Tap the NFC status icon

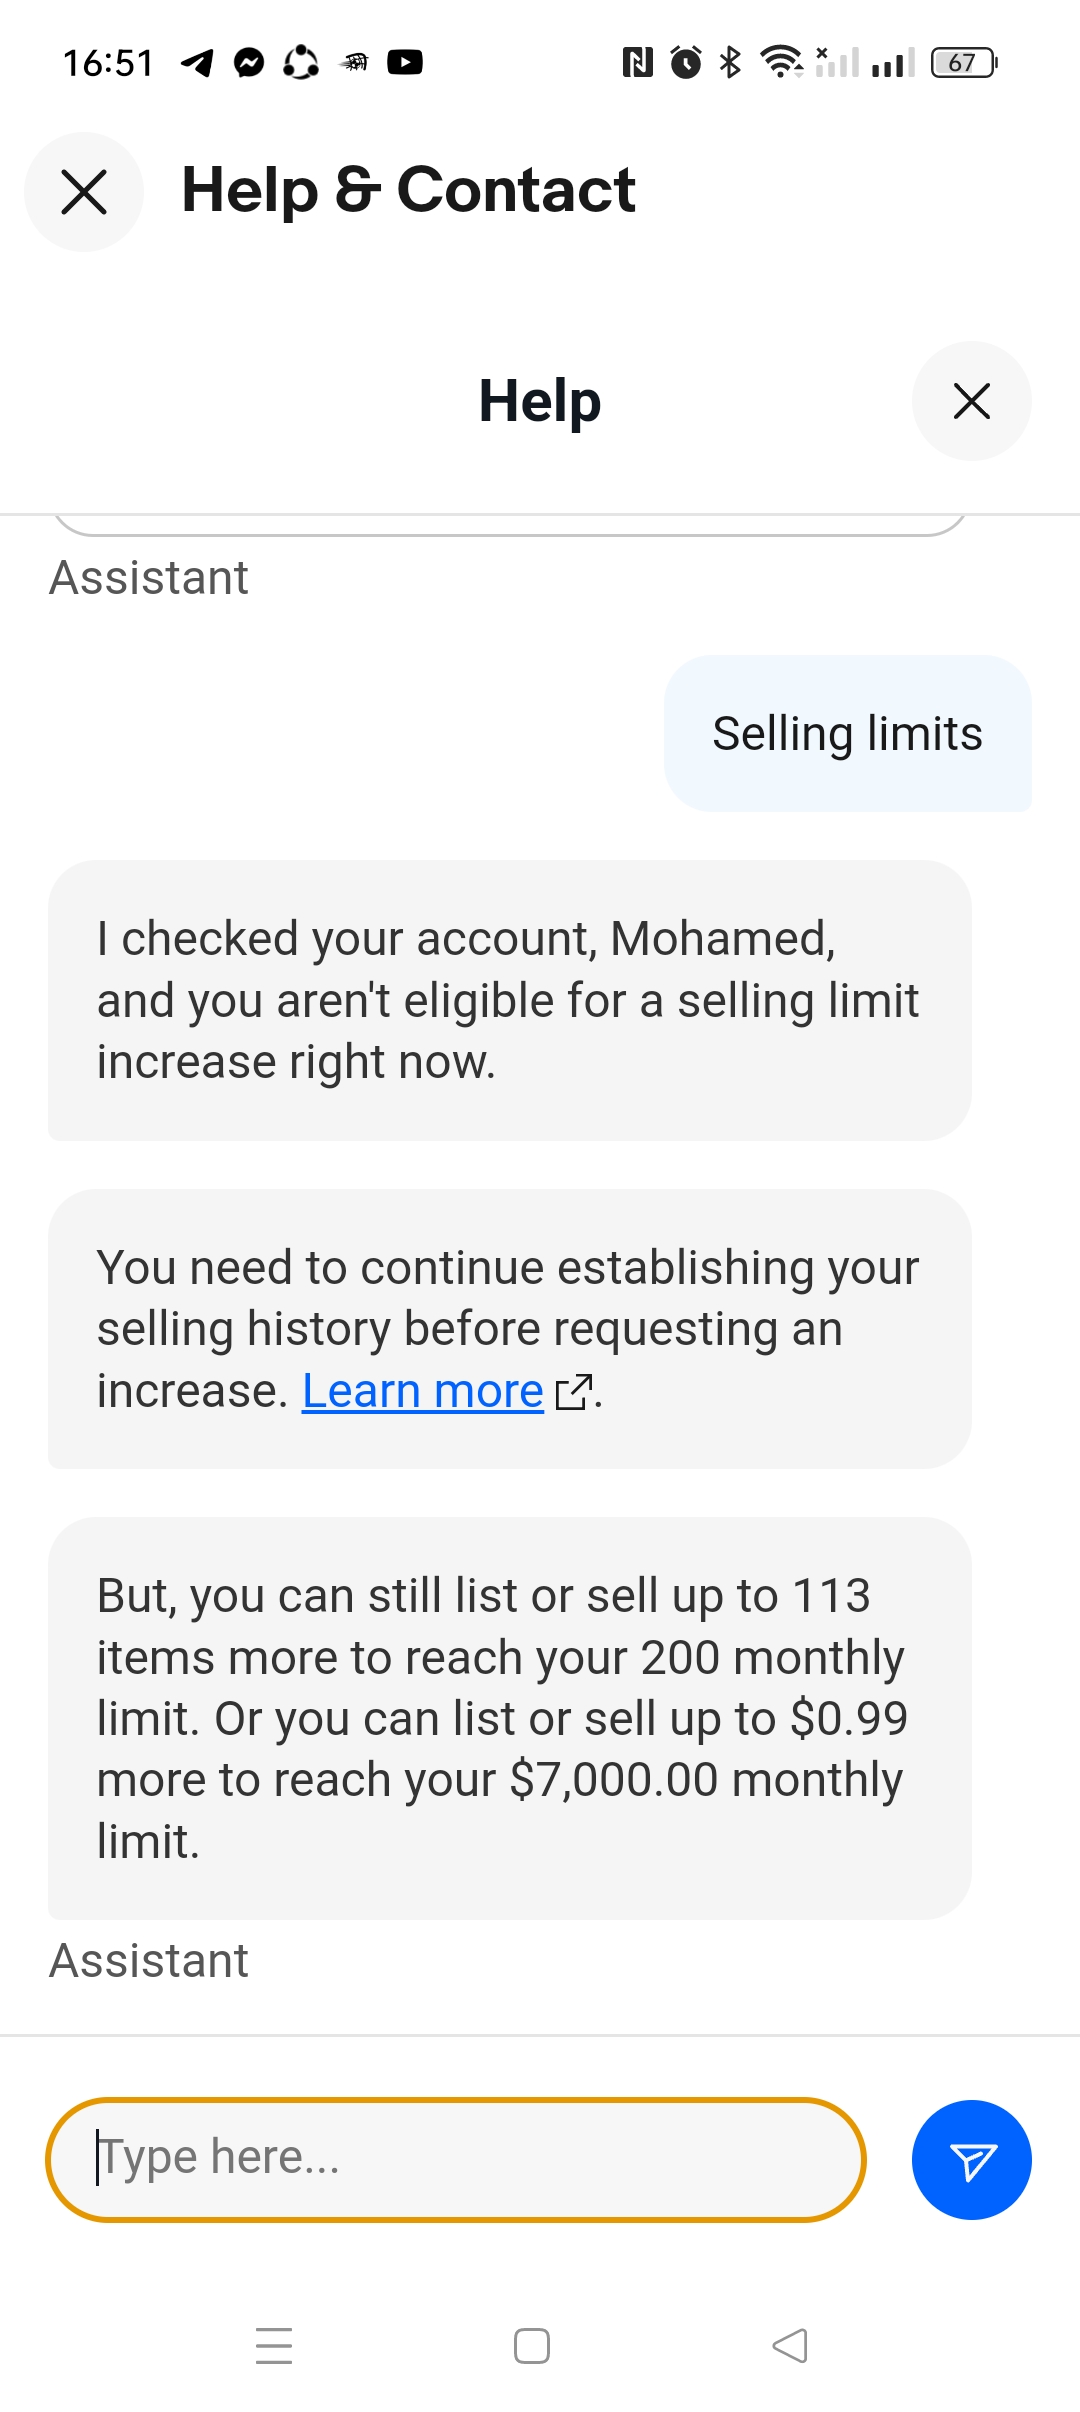coord(637,63)
